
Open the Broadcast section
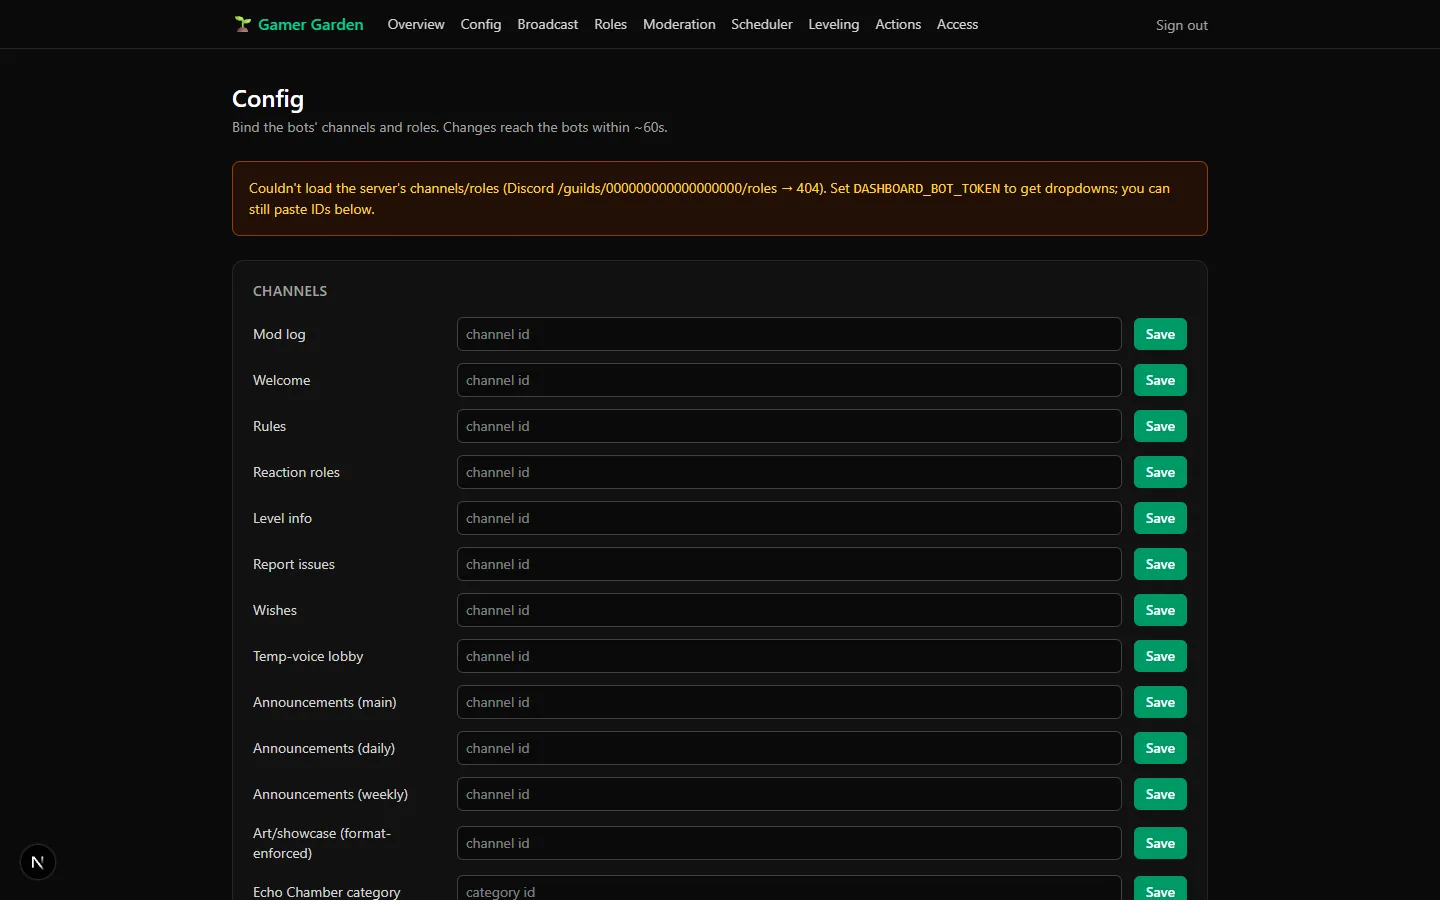coord(548,24)
